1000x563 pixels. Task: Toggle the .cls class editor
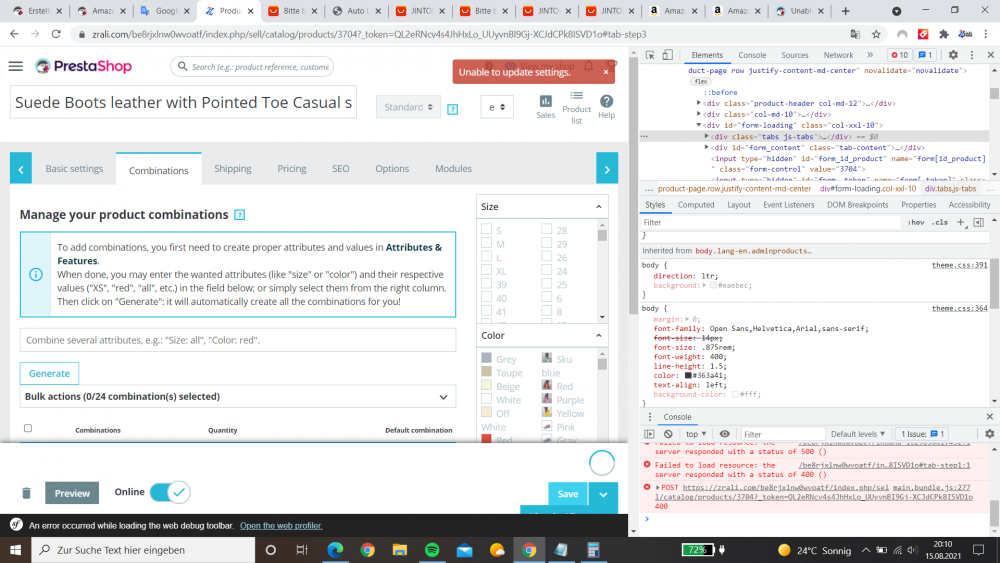tap(939, 223)
